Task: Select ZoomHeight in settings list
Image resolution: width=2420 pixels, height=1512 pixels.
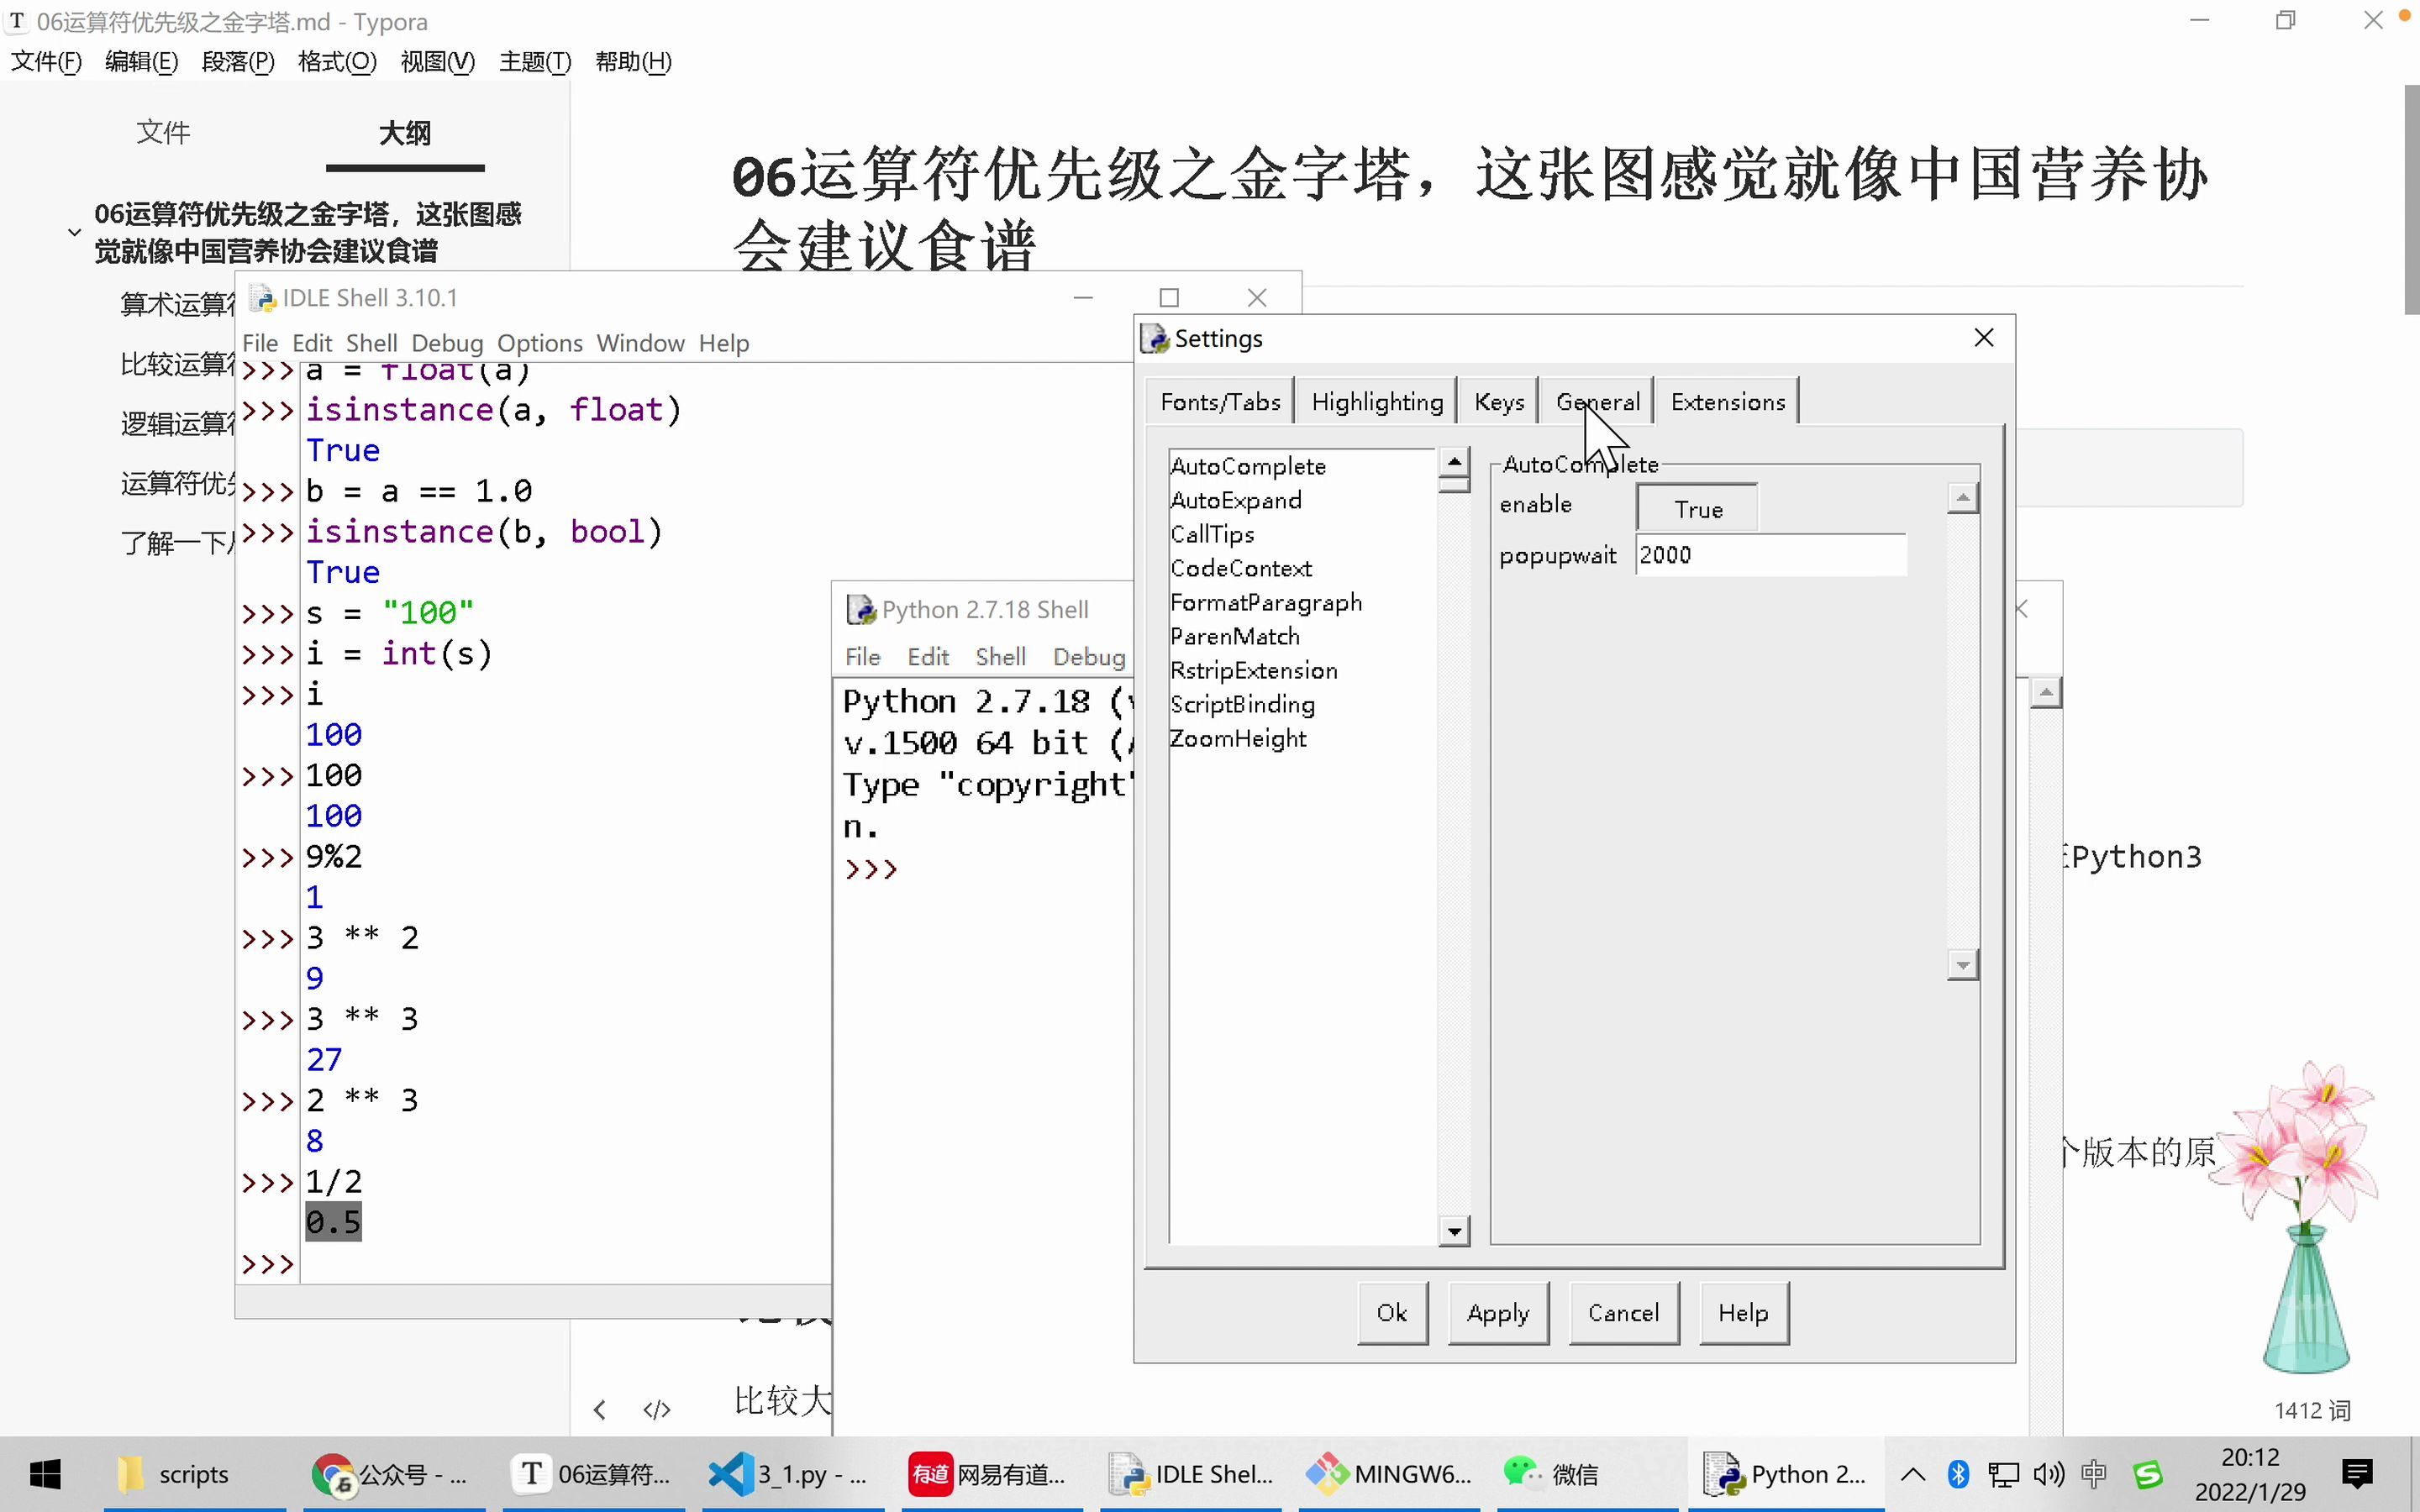Action: coord(1237,737)
